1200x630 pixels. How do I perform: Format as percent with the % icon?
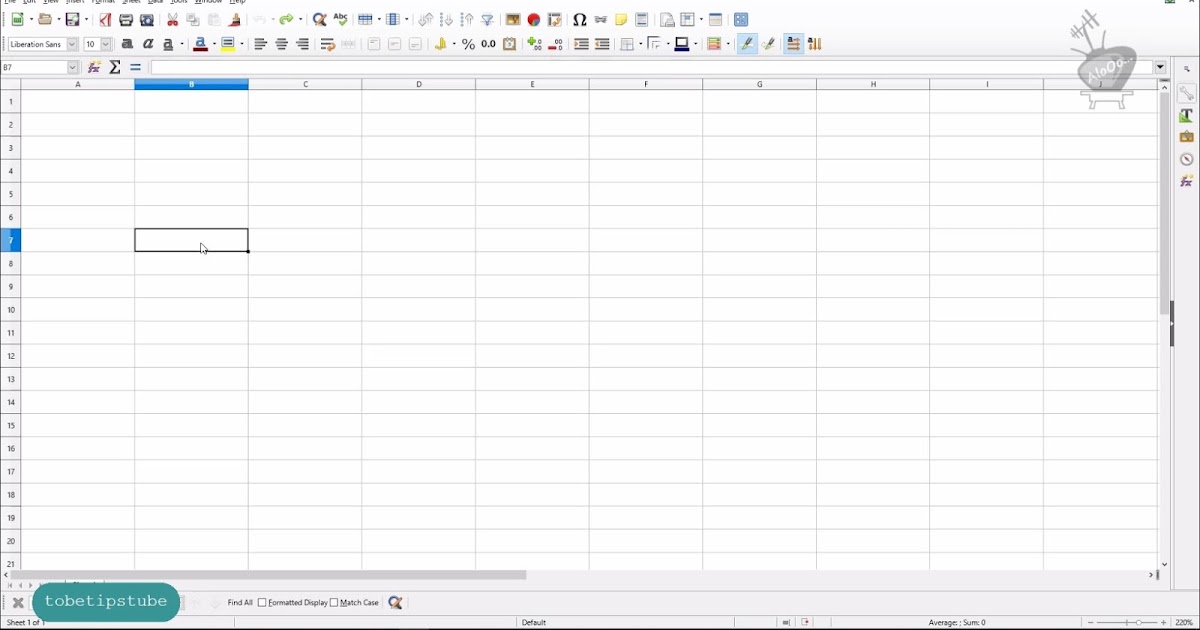click(x=468, y=44)
